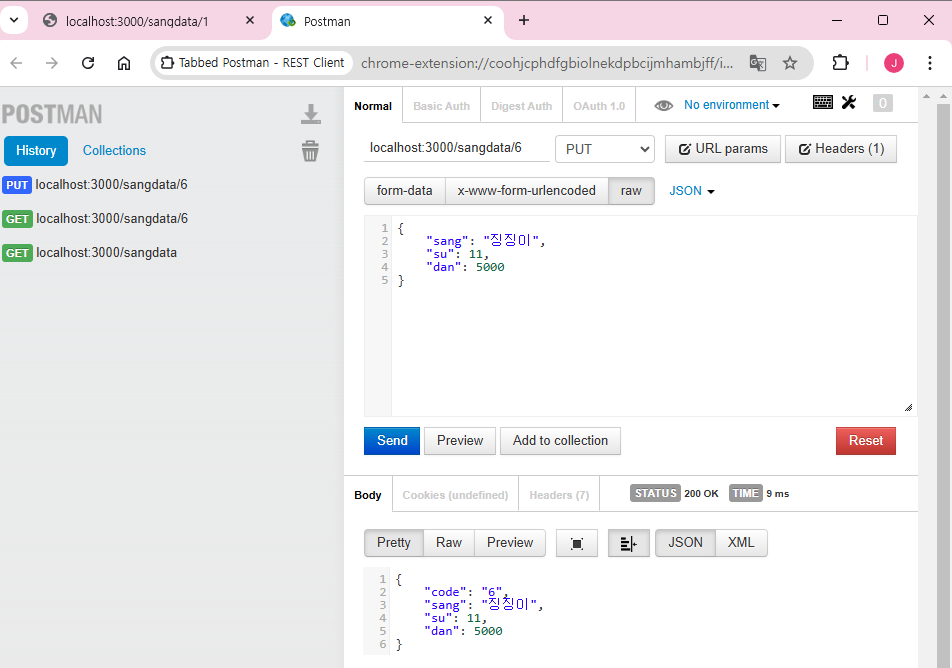Click the 200 OK status value
Screen dimensions: 952x668
point(701,494)
